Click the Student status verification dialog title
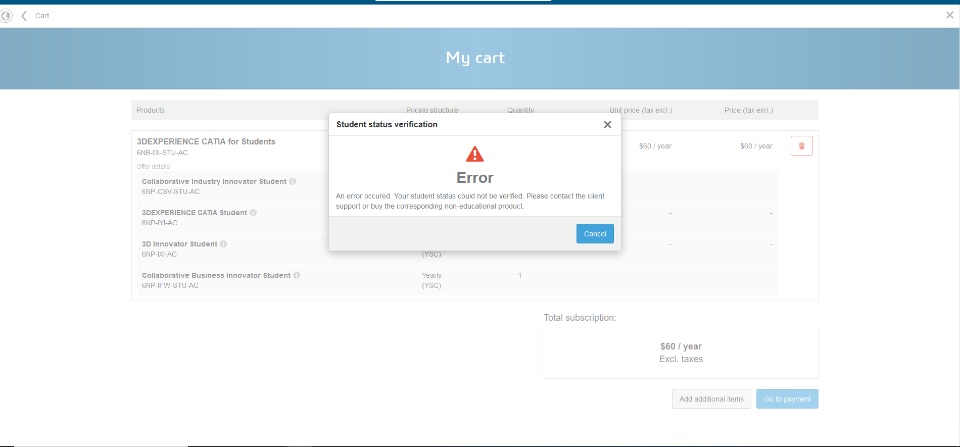 (387, 124)
